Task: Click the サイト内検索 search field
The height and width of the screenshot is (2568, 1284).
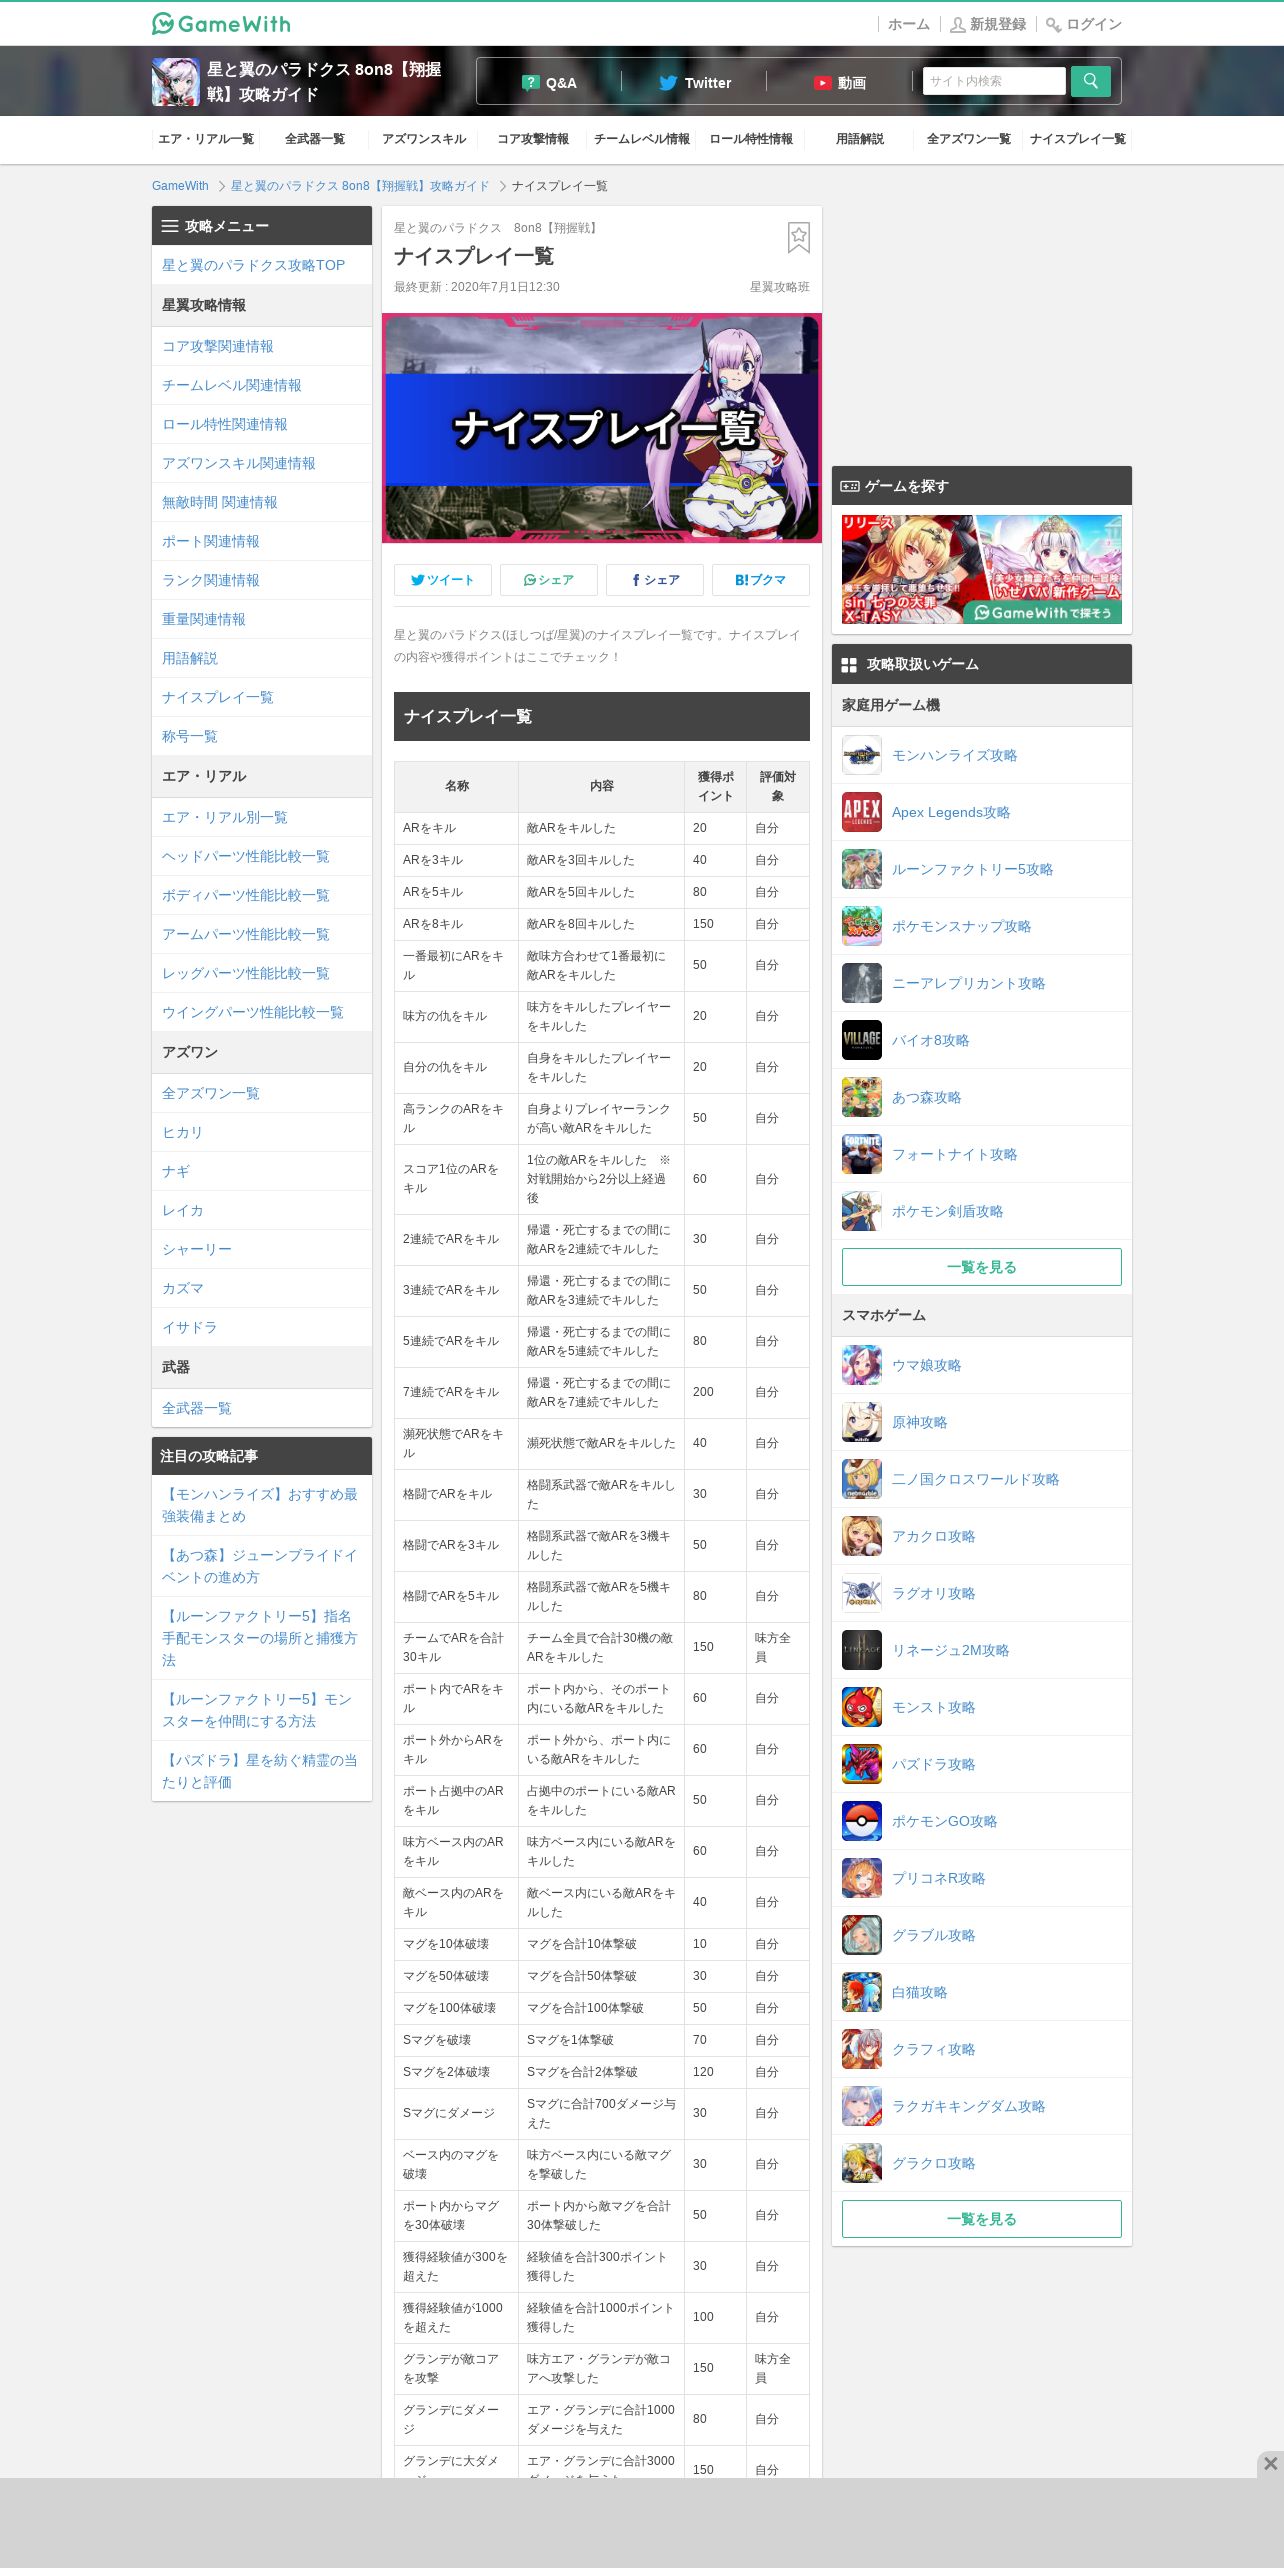Action: (x=994, y=81)
